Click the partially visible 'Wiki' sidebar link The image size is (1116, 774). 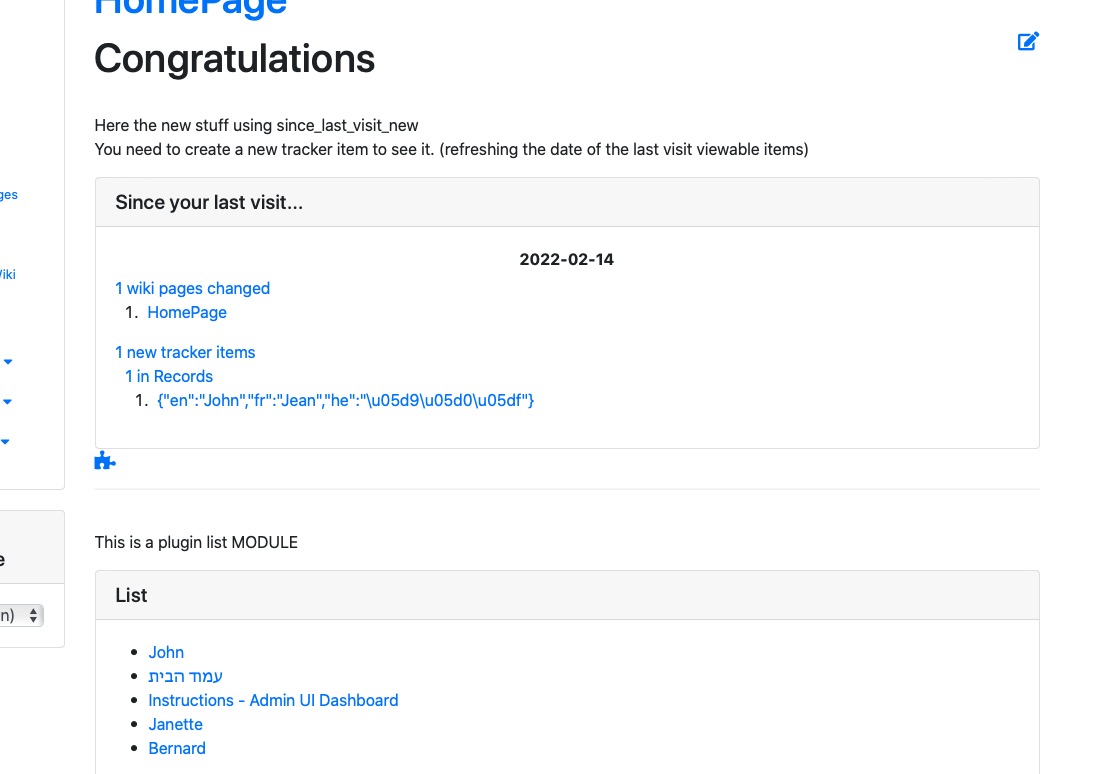7,275
